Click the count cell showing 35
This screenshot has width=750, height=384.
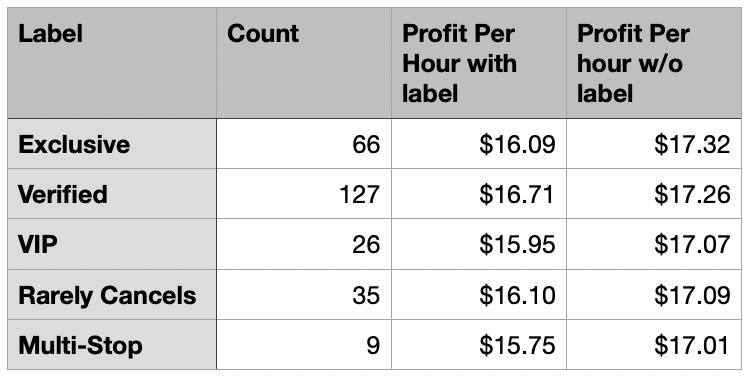tap(304, 295)
